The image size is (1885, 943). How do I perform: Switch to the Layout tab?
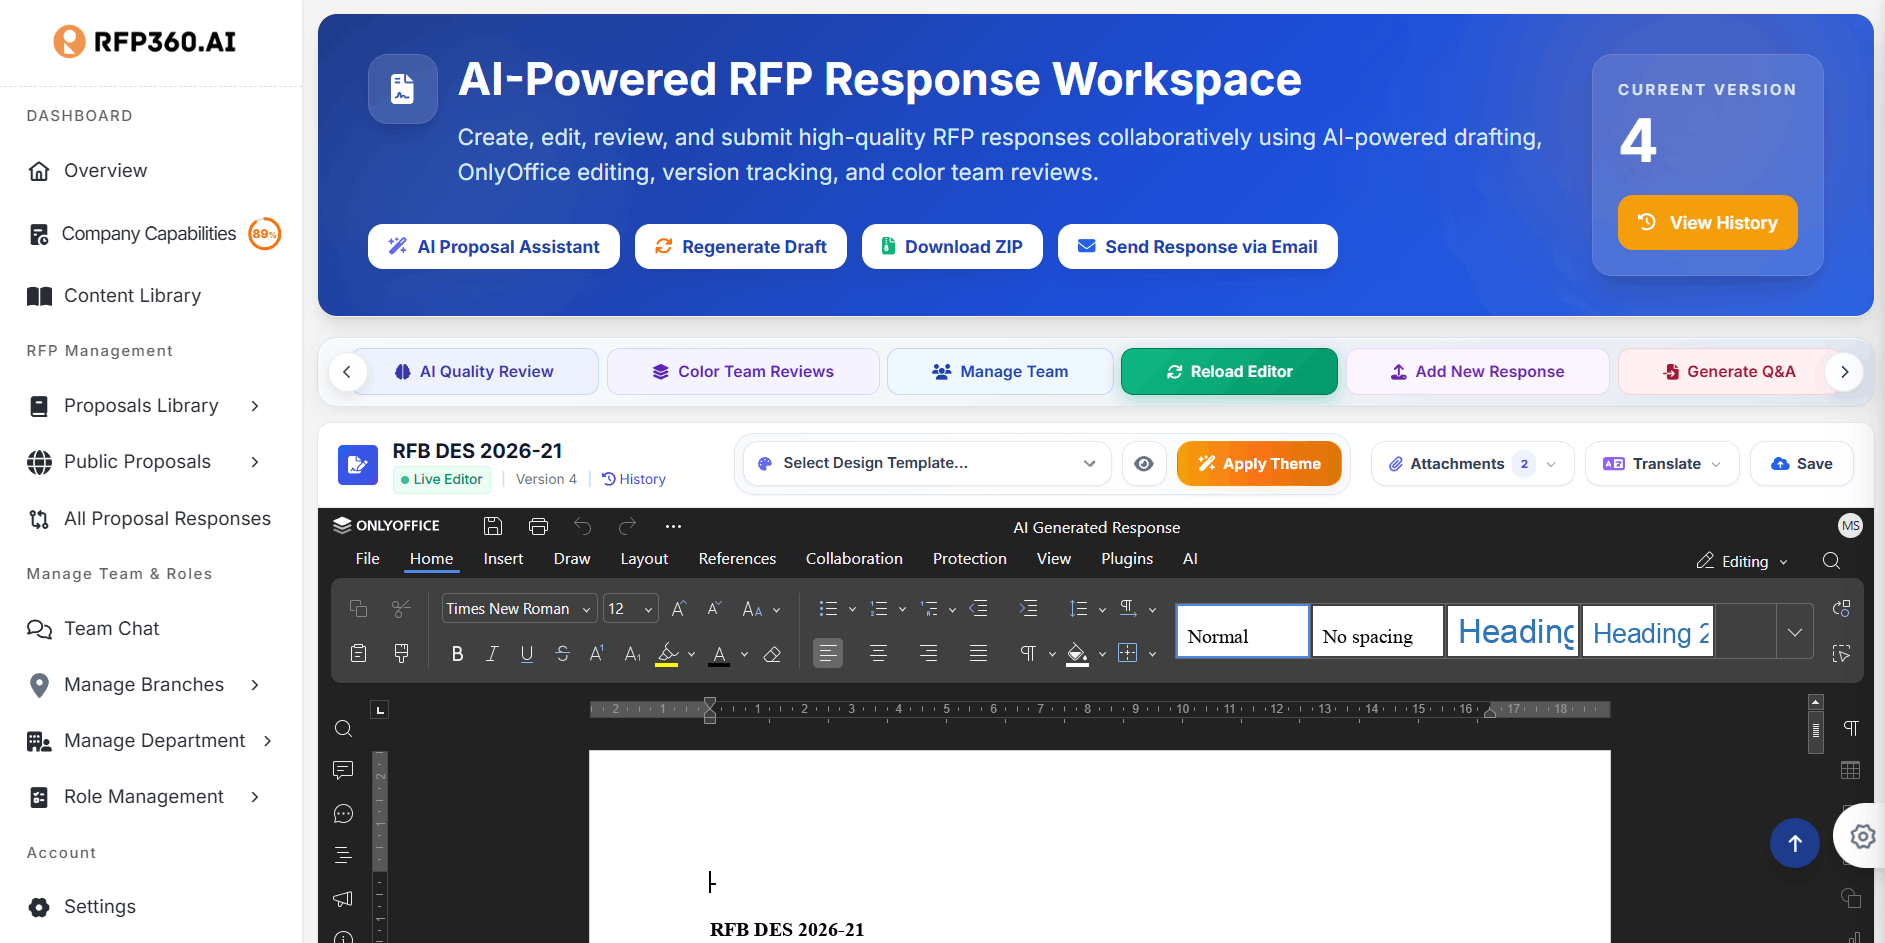click(x=644, y=559)
